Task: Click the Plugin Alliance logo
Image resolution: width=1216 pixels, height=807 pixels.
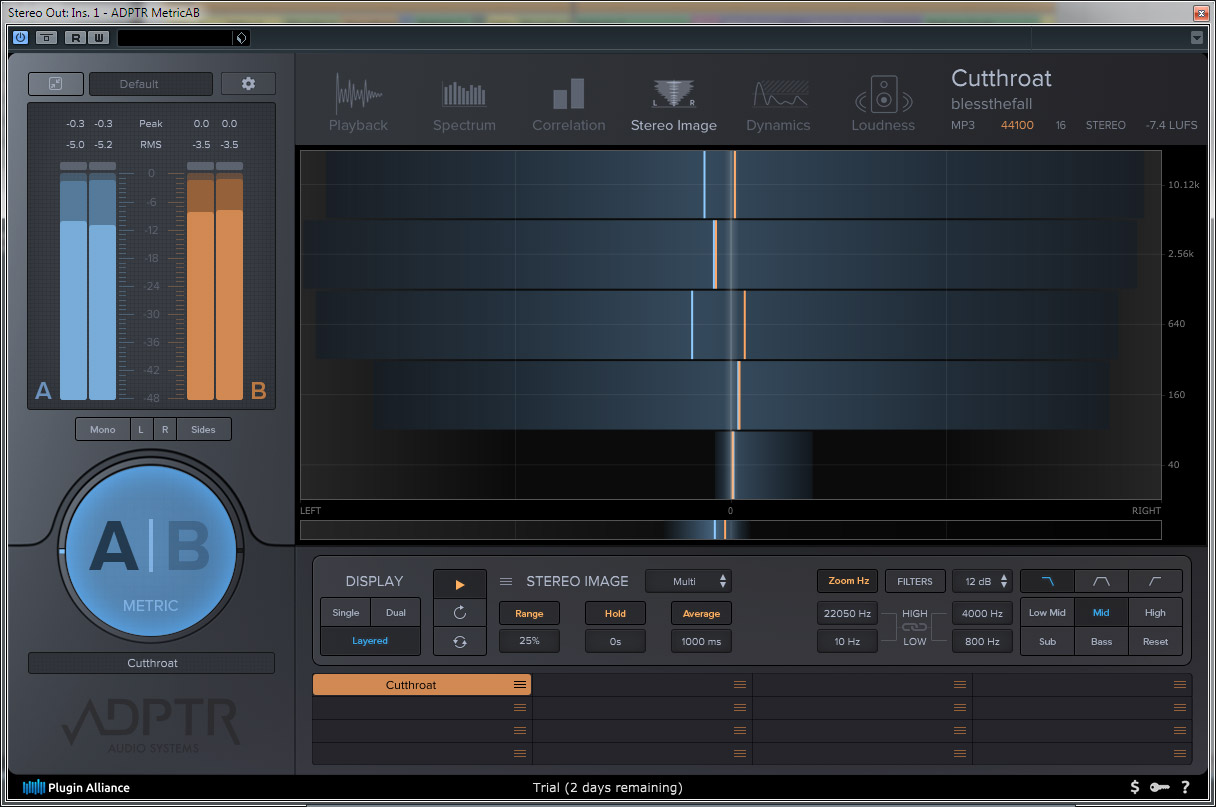Action: pyautogui.click(x=76, y=787)
